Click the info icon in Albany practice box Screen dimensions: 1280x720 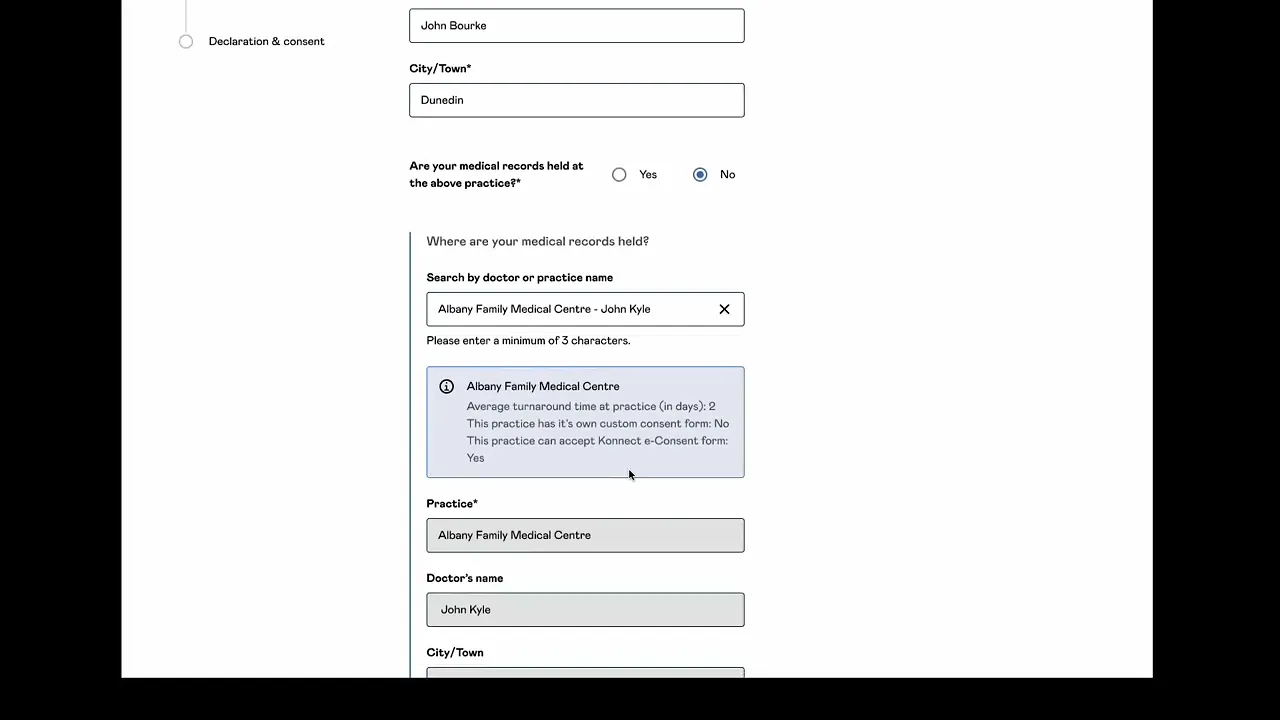[446, 387]
